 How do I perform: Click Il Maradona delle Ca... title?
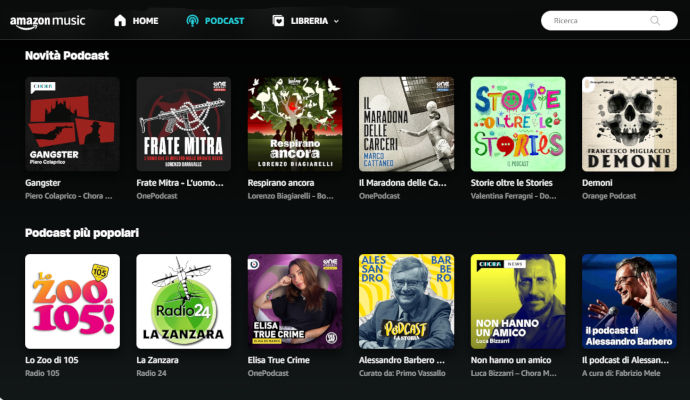(403, 183)
